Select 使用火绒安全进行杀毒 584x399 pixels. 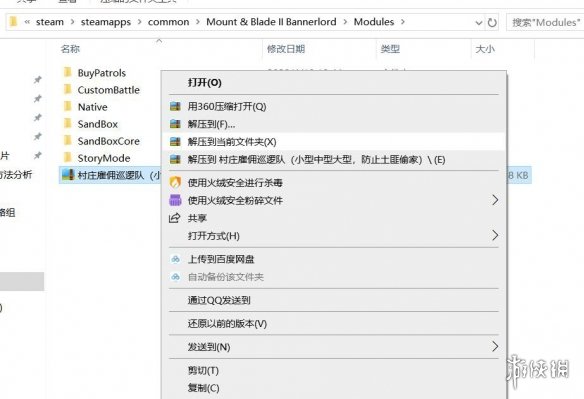pyautogui.click(x=334, y=183)
